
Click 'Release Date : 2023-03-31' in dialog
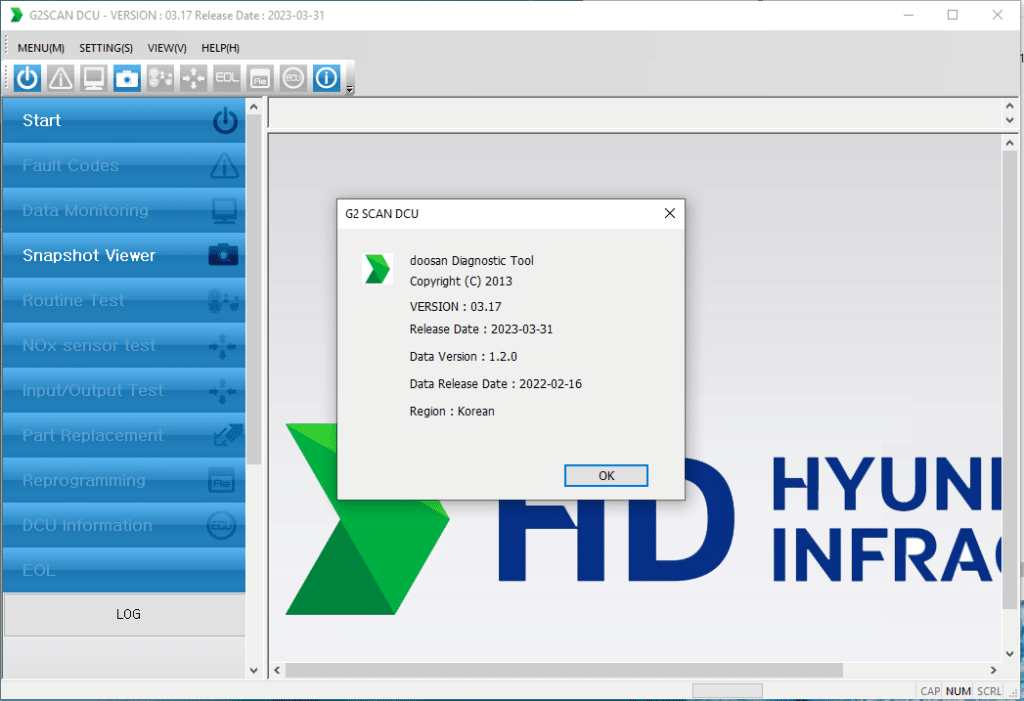(481, 329)
